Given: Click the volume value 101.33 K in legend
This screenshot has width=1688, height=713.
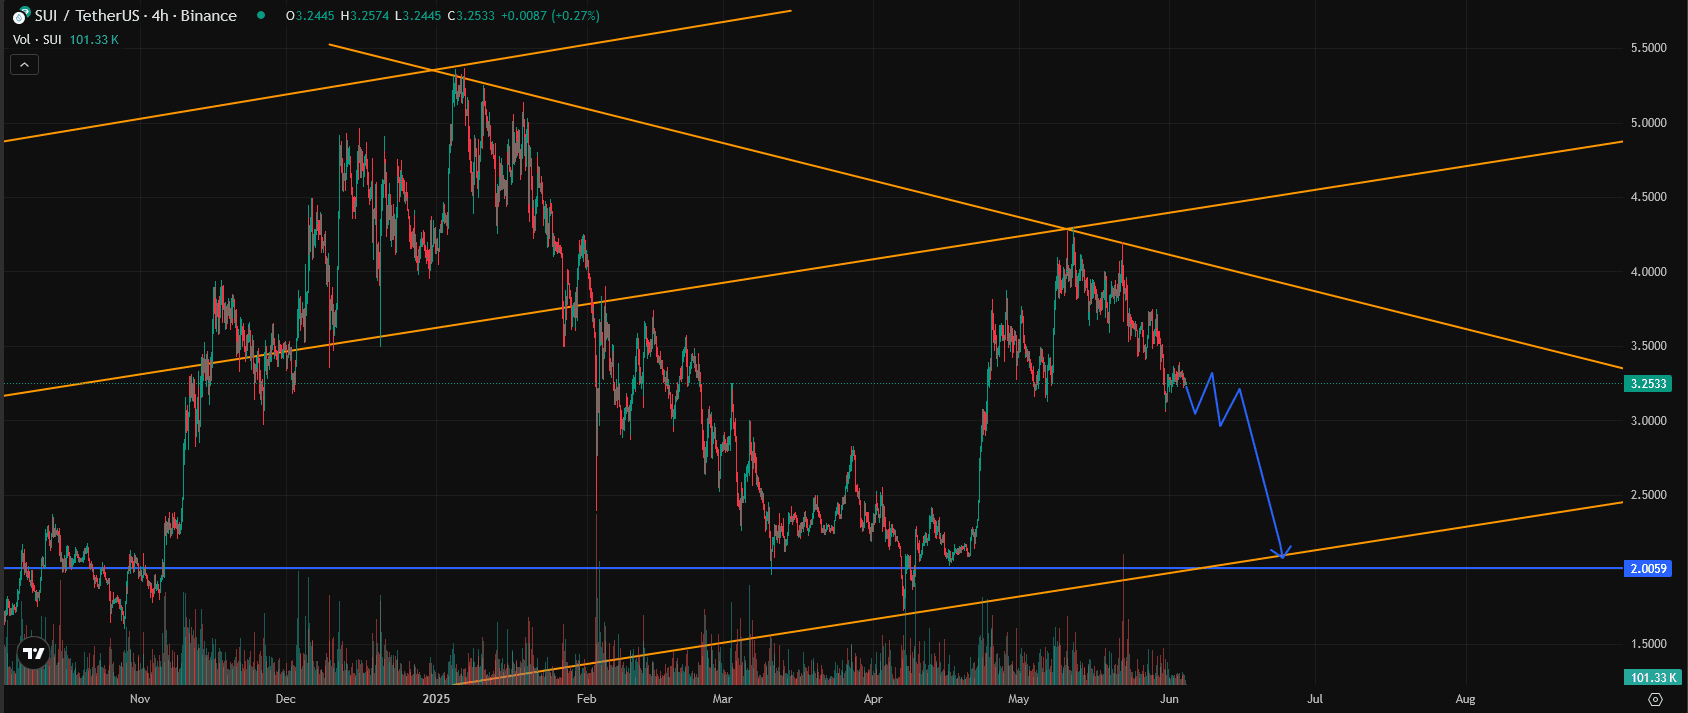Looking at the screenshot, I should point(94,40).
